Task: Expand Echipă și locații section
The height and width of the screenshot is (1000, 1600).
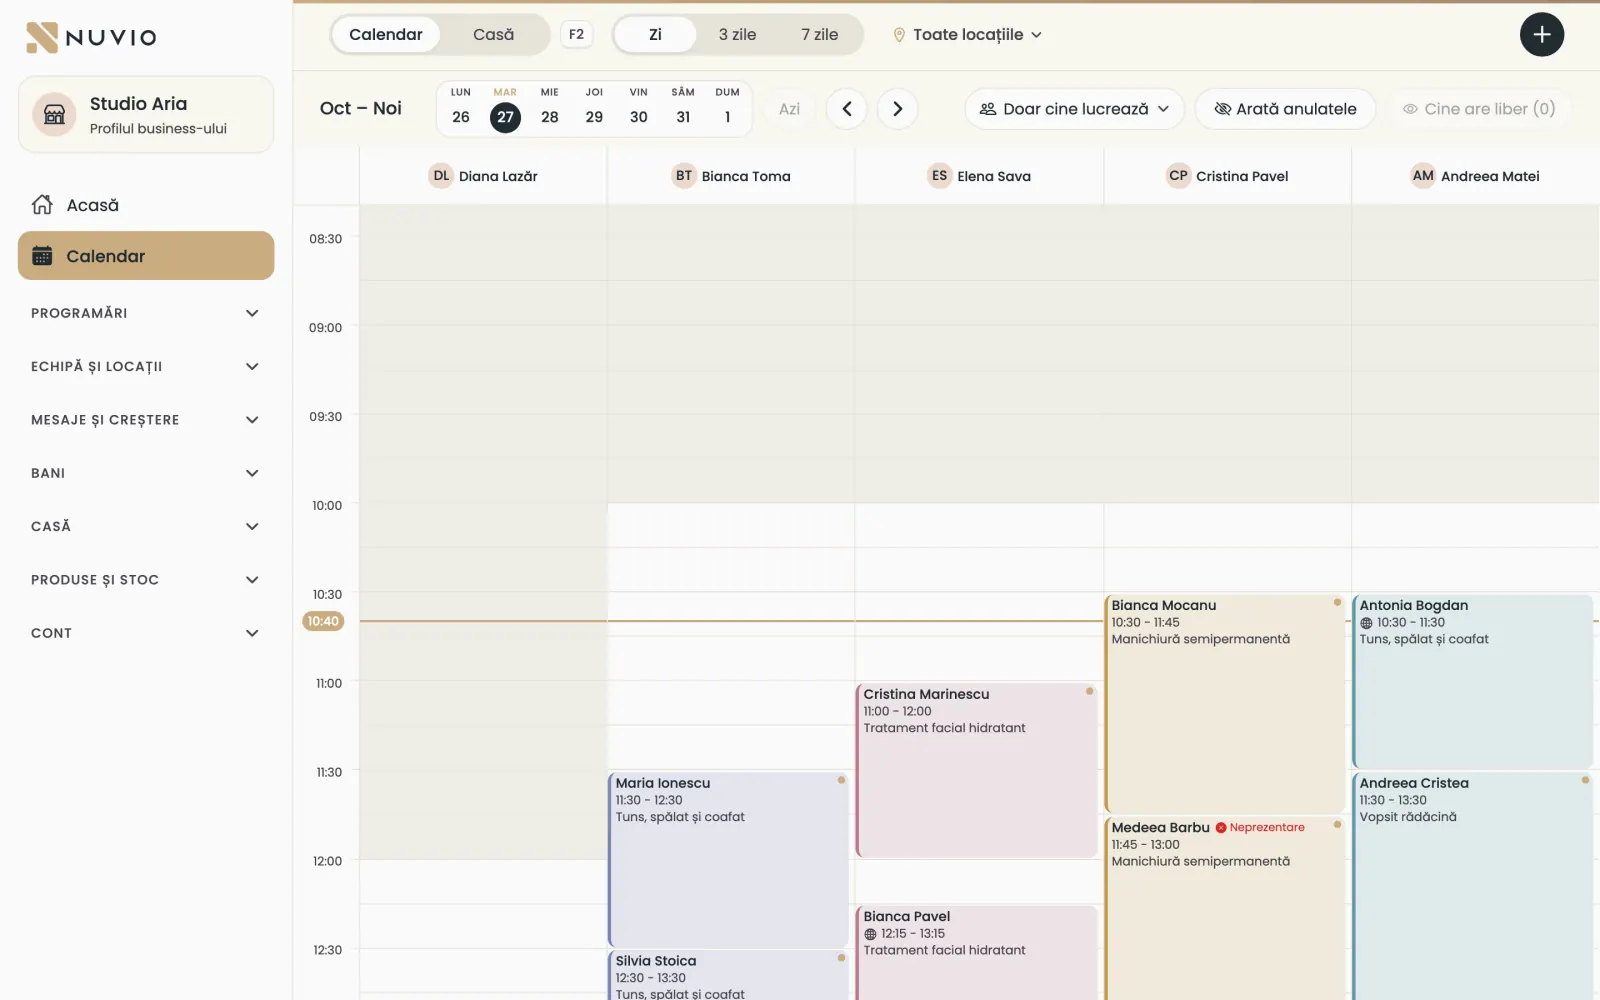Action: pyautogui.click(x=146, y=366)
